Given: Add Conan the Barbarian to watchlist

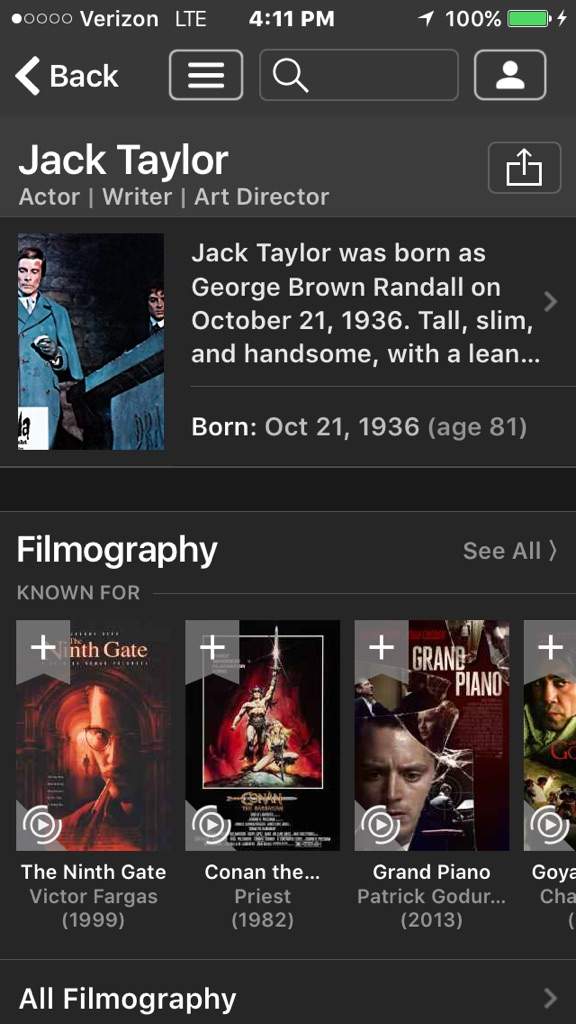Looking at the screenshot, I should point(212,648).
